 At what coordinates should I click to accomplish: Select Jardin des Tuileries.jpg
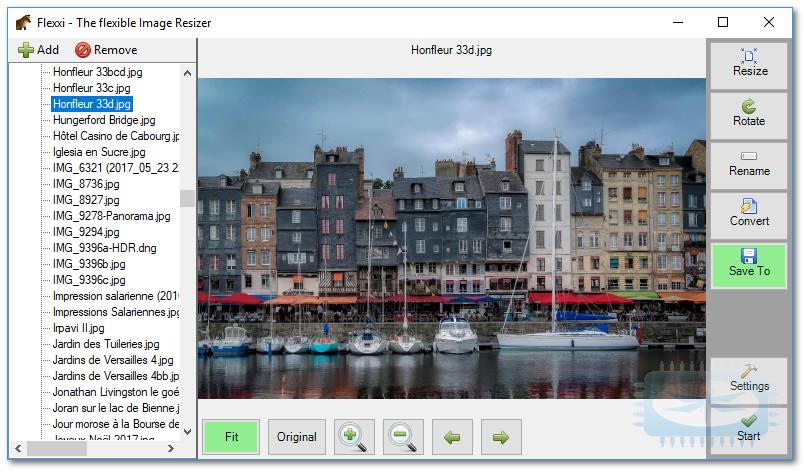pyautogui.click(x=106, y=344)
